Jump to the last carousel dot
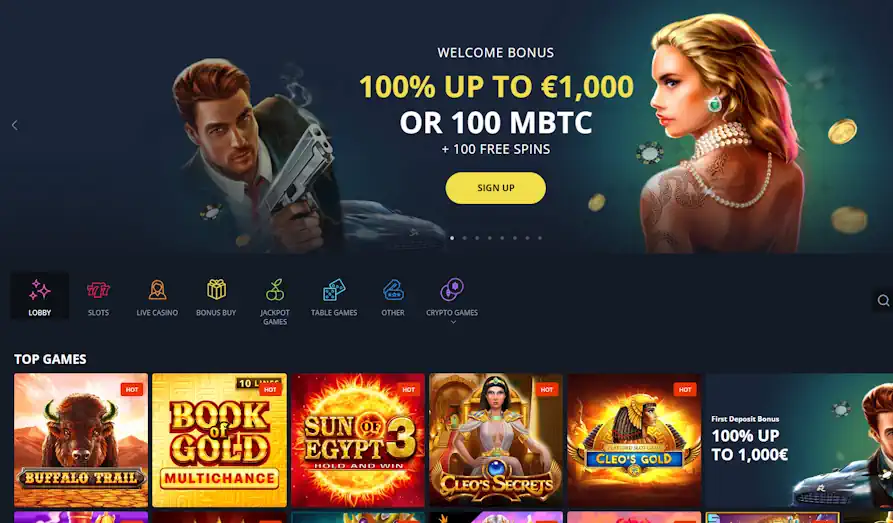 click(540, 238)
